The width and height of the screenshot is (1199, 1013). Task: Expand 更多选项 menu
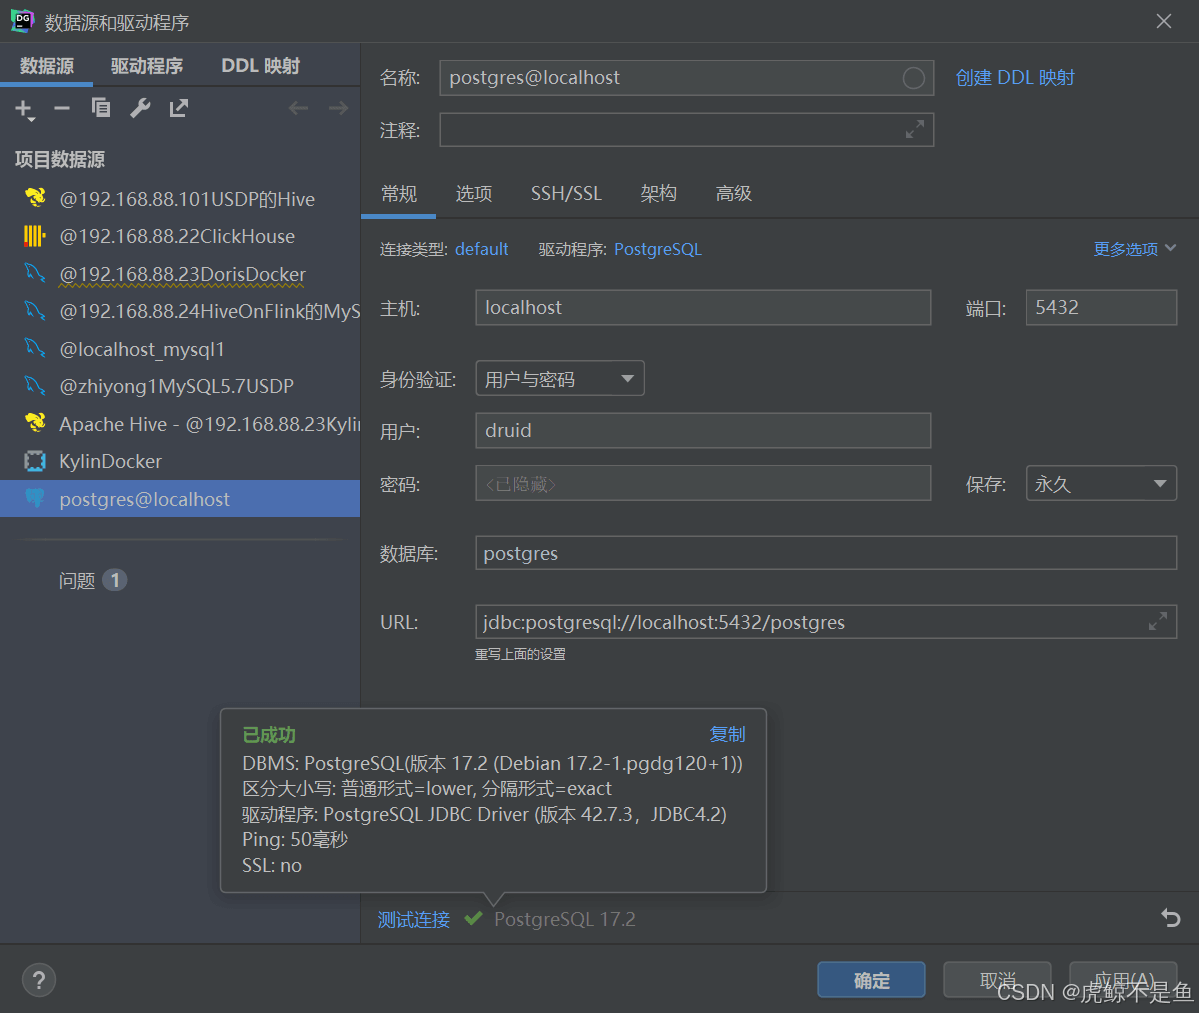[1135, 249]
